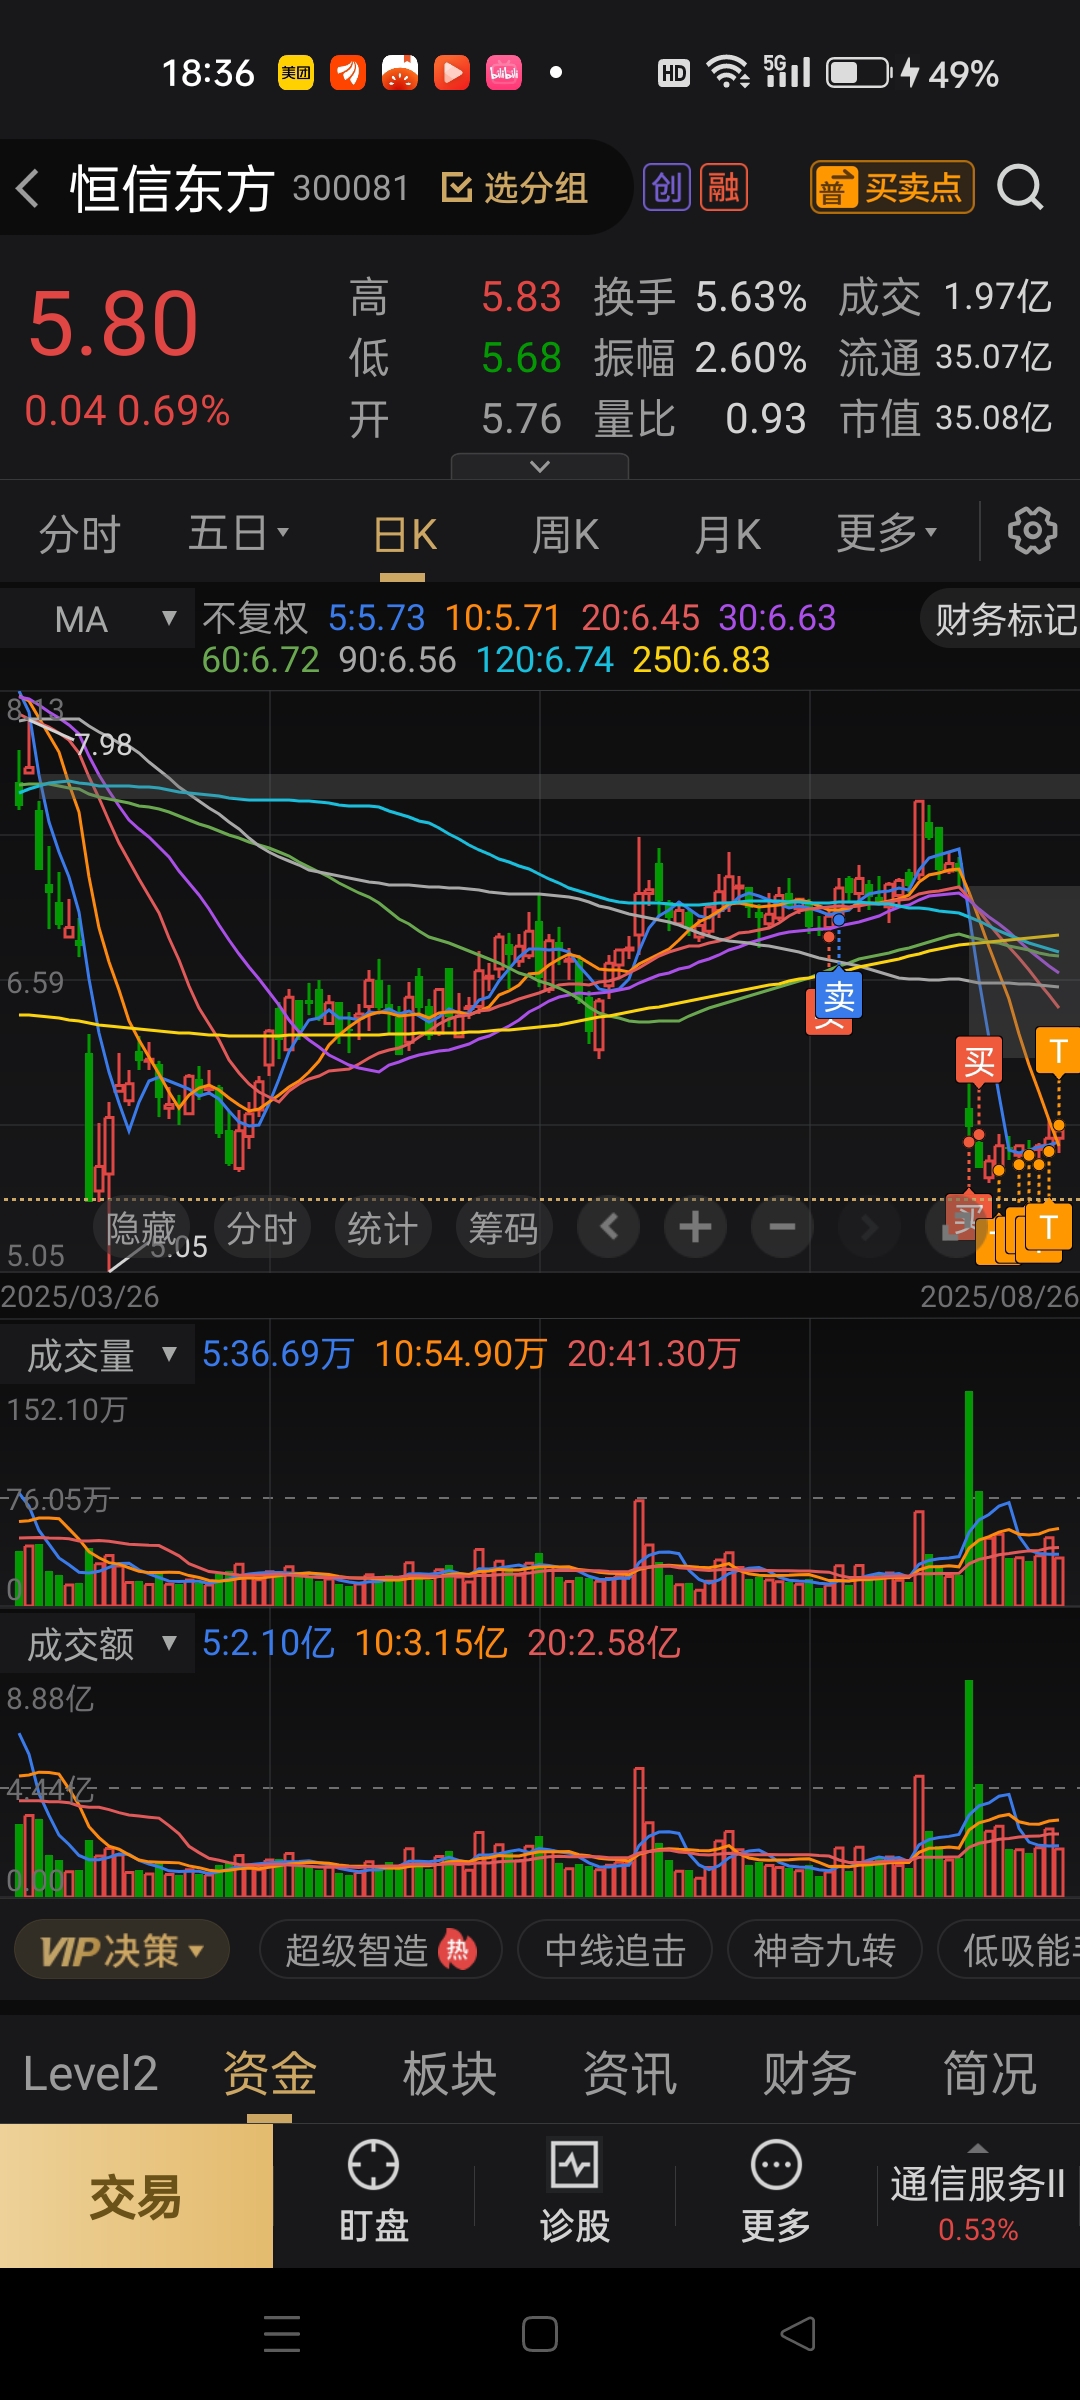Open 诊股 diagnosis icon

[x=575, y=2192]
